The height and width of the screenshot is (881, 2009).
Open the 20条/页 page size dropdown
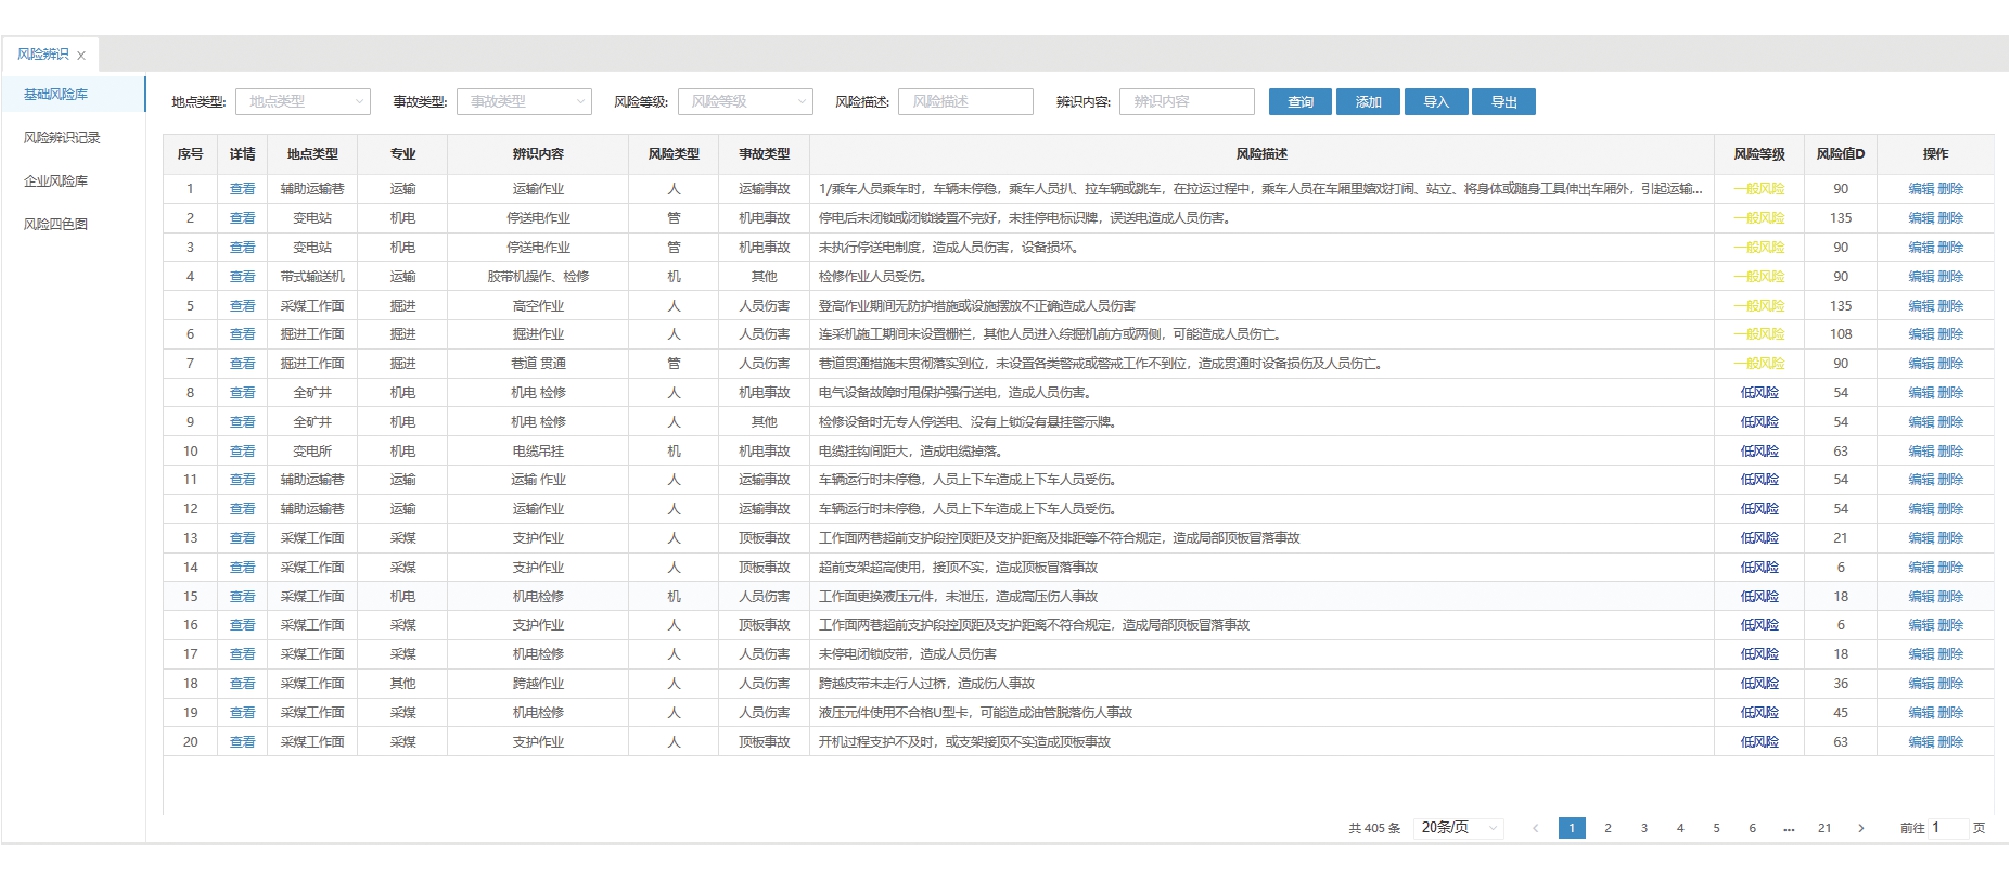(x=1459, y=828)
